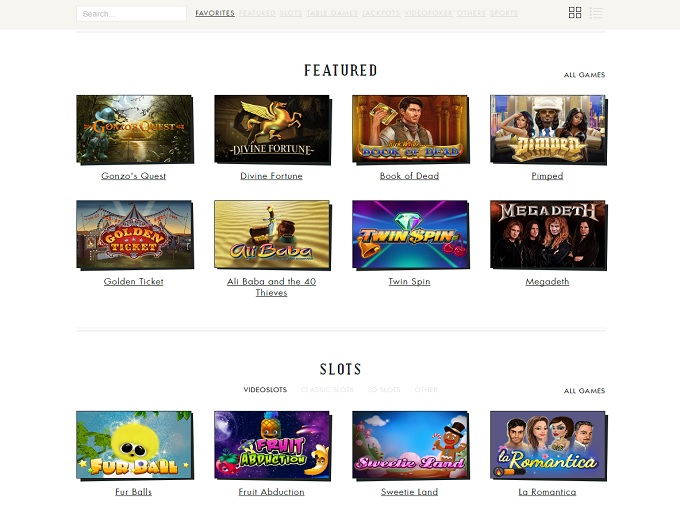Launch Fruit Abduction slot thumbnail
680x511 pixels.
272,445
